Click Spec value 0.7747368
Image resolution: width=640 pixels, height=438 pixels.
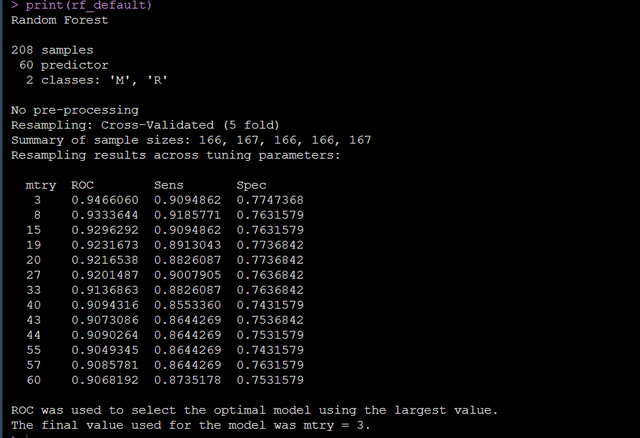[270, 200]
